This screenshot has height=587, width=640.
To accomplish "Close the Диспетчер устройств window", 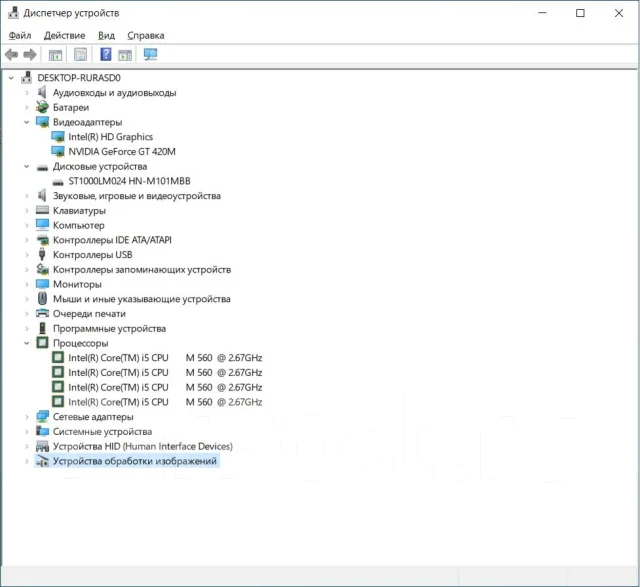I will (618, 13).
